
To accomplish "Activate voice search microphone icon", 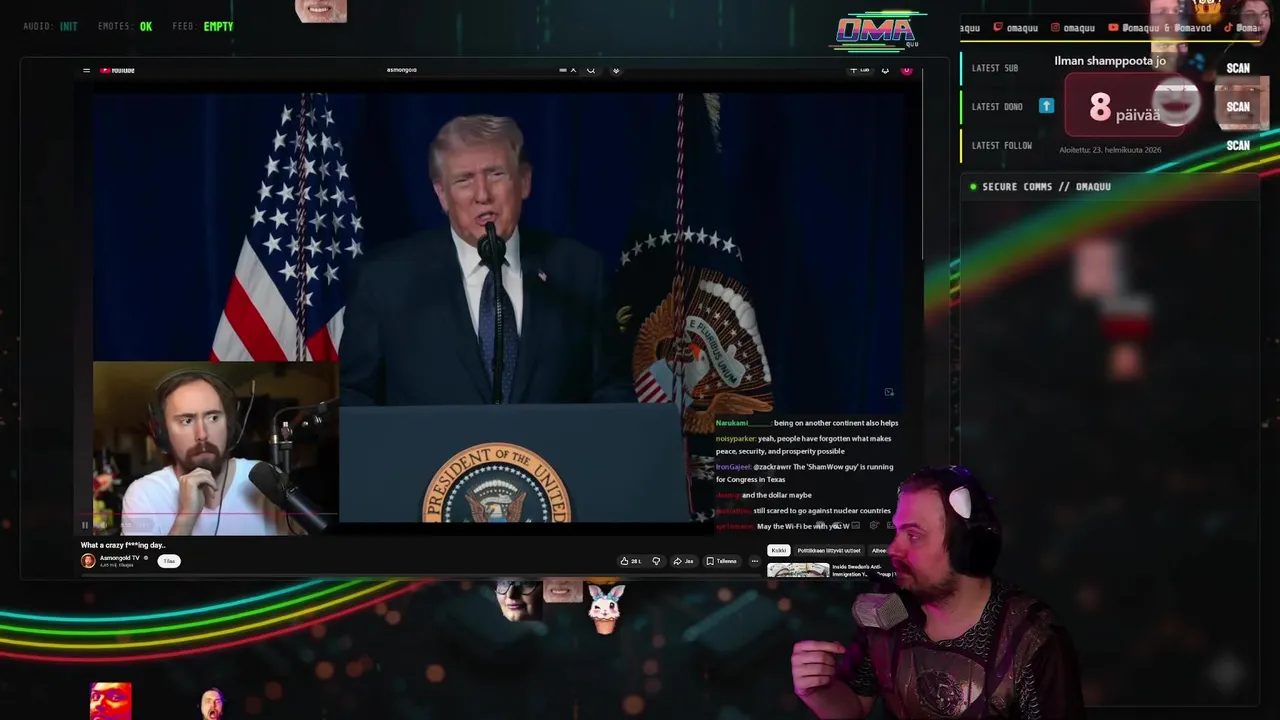I will (616, 70).
